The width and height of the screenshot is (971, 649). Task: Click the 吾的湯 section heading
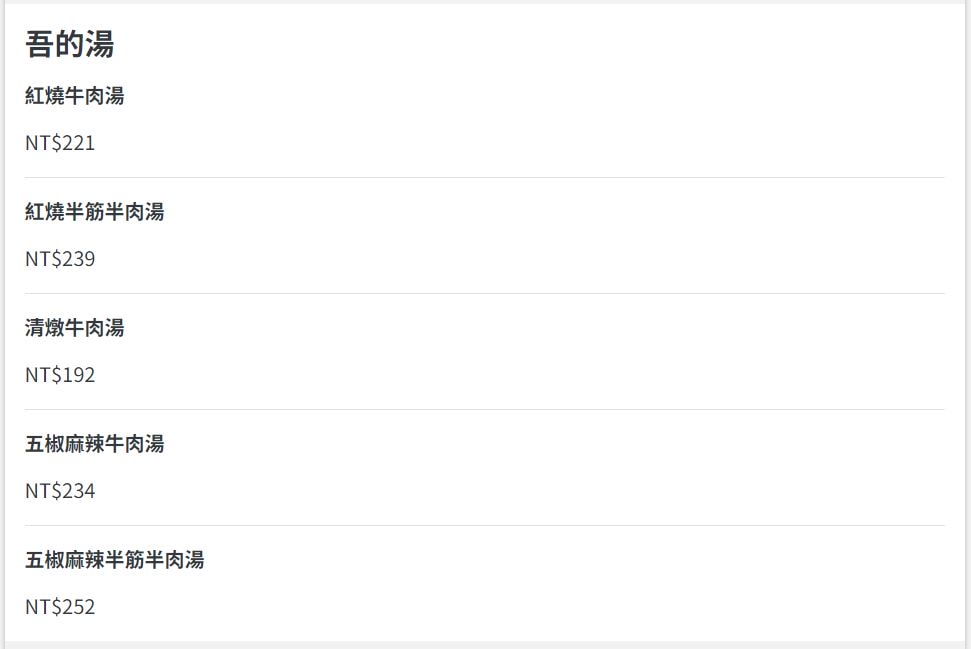click(69, 45)
